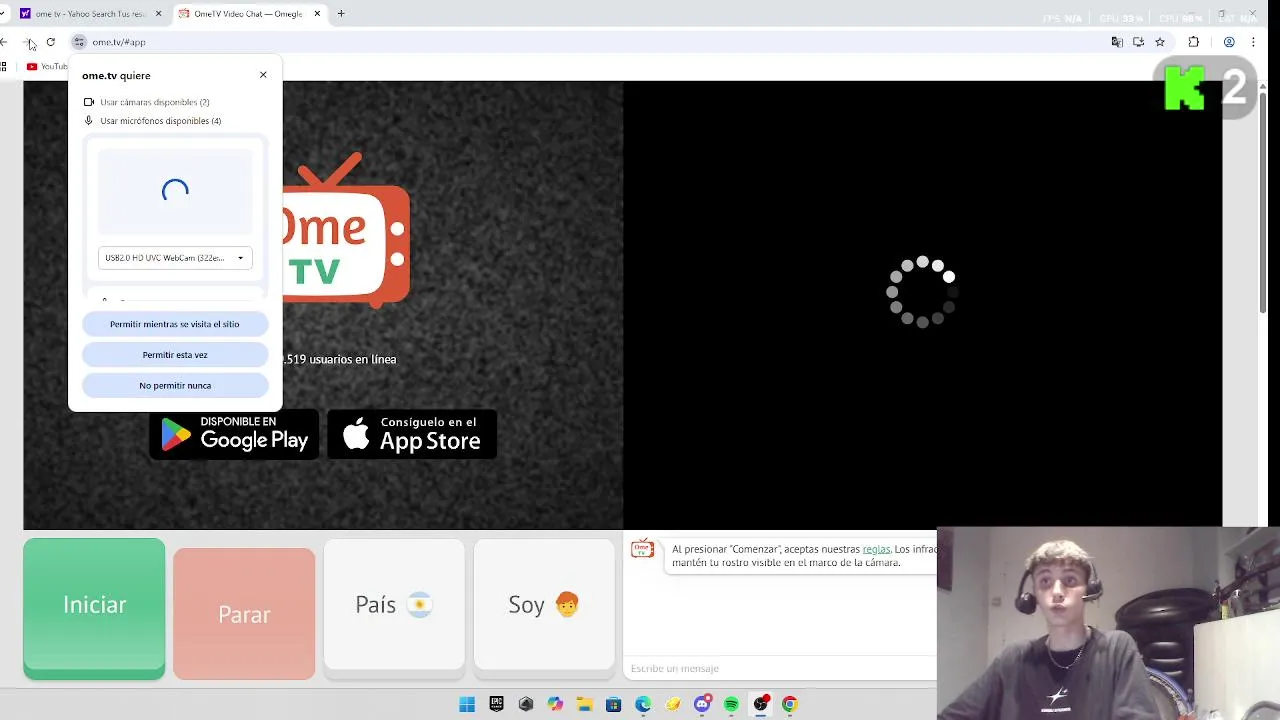Click Permitir esta vez button
The width and height of the screenshot is (1280, 720).
click(x=175, y=355)
